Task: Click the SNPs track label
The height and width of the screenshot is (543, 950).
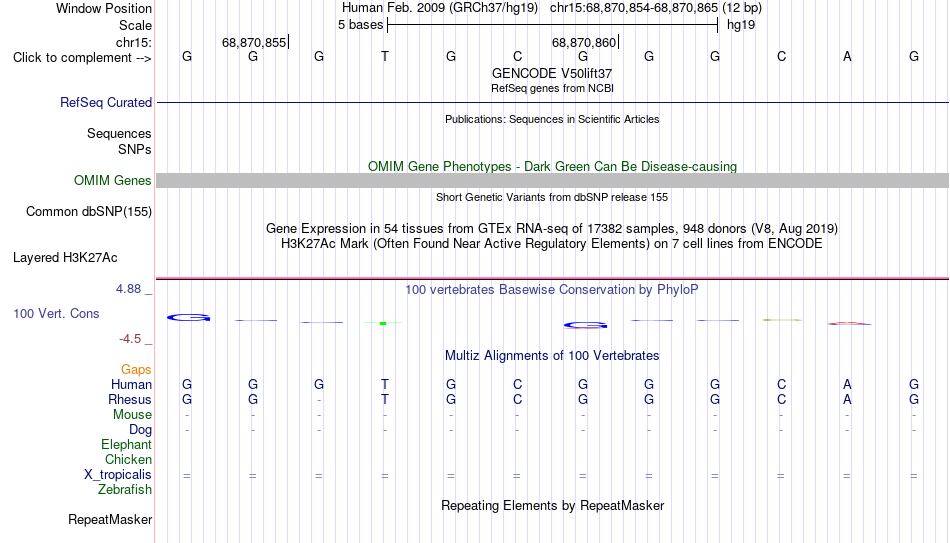Action: (x=135, y=149)
